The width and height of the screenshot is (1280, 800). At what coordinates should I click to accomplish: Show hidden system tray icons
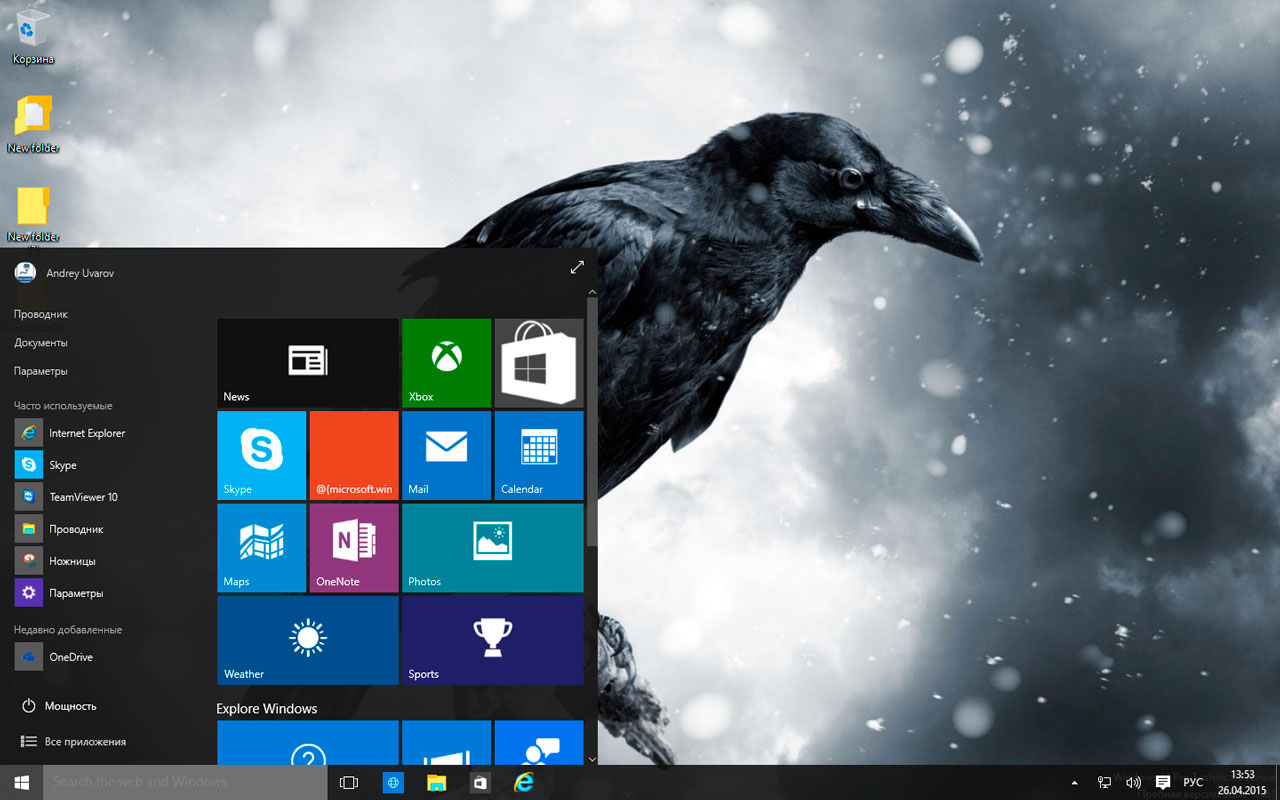[1075, 783]
